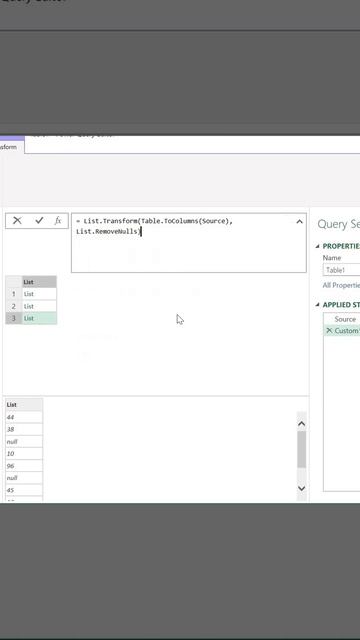Select preview value 96
The width and height of the screenshot is (360, 640).
click(24, 466)
